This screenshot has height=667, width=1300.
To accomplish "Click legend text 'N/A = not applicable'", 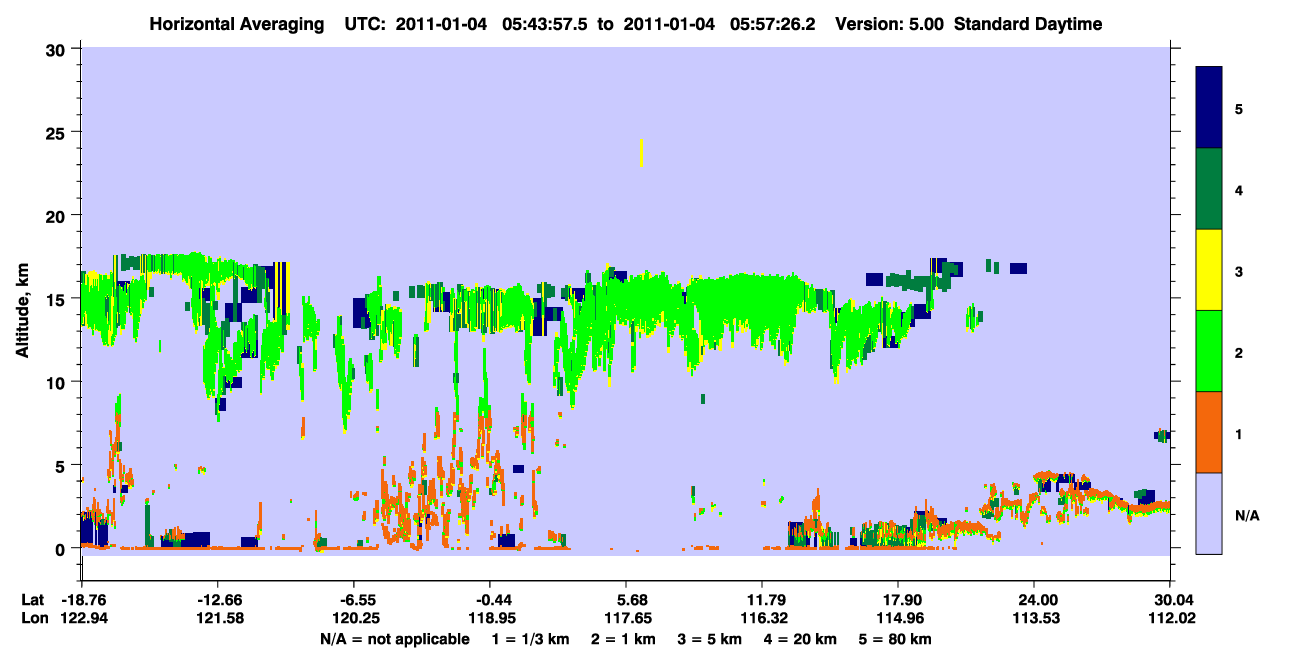I will tap(394, 639).
